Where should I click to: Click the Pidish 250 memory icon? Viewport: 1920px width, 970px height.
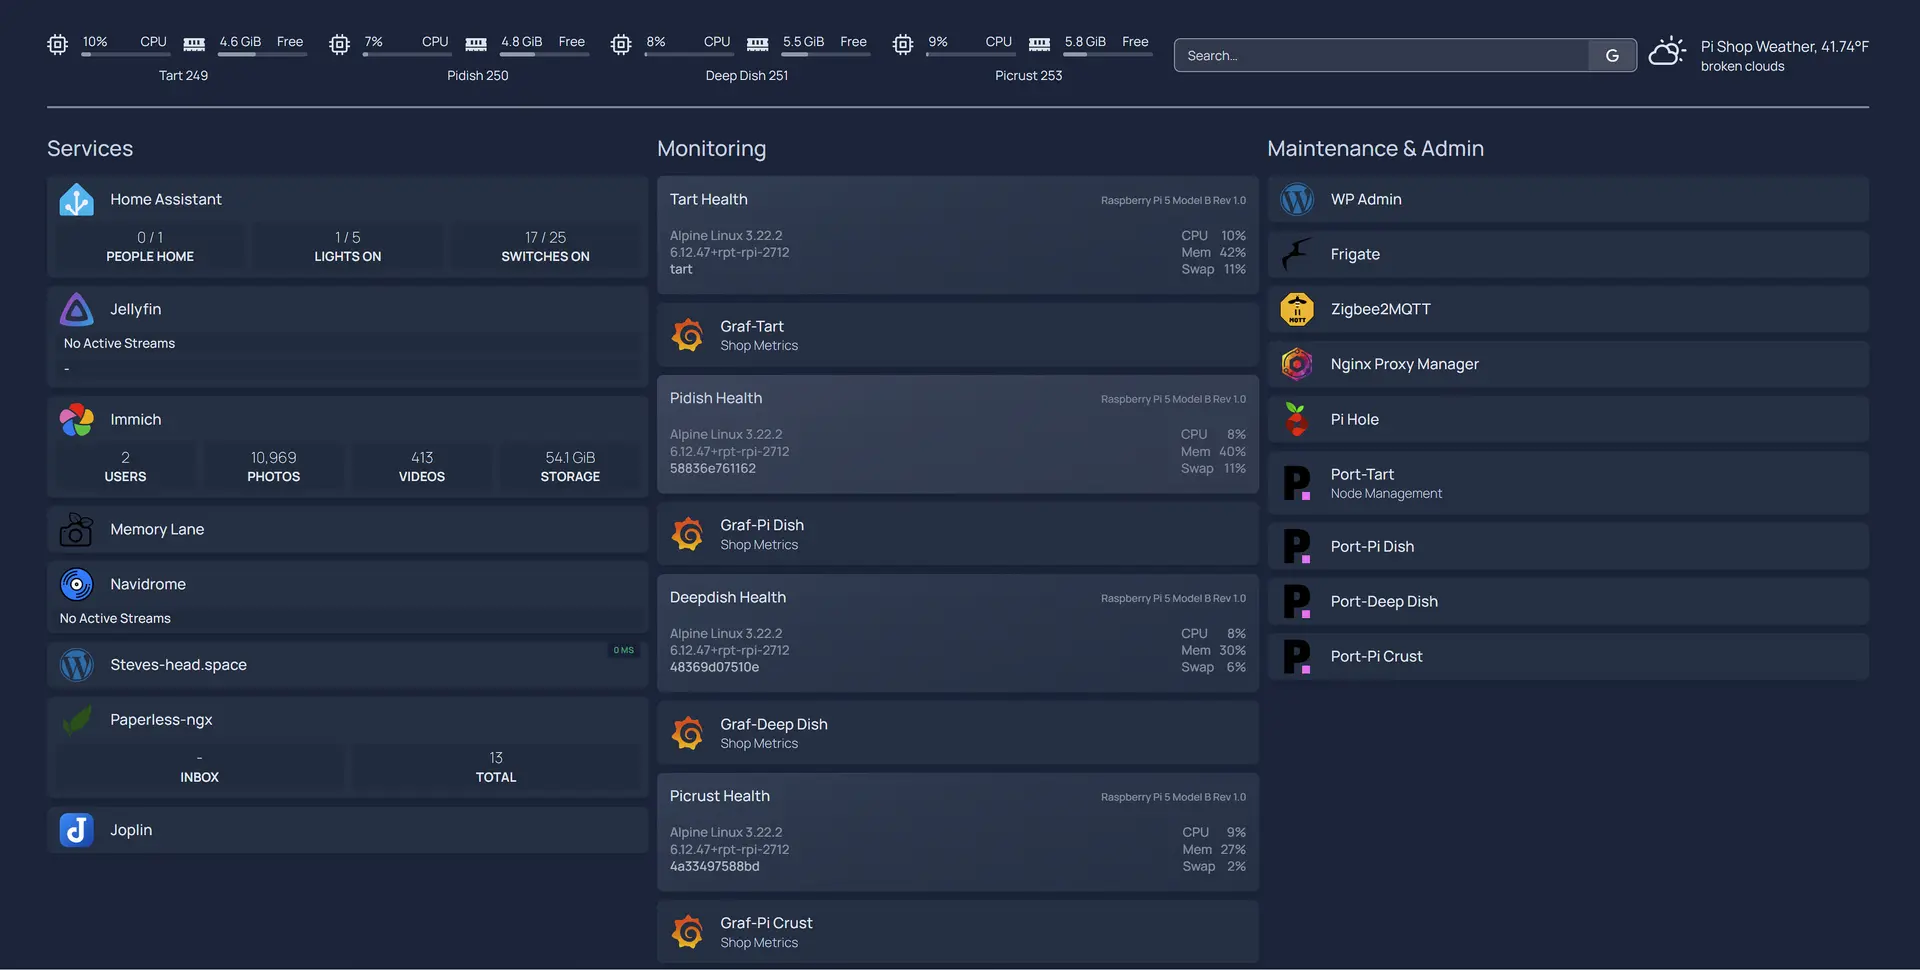(476, 43)
